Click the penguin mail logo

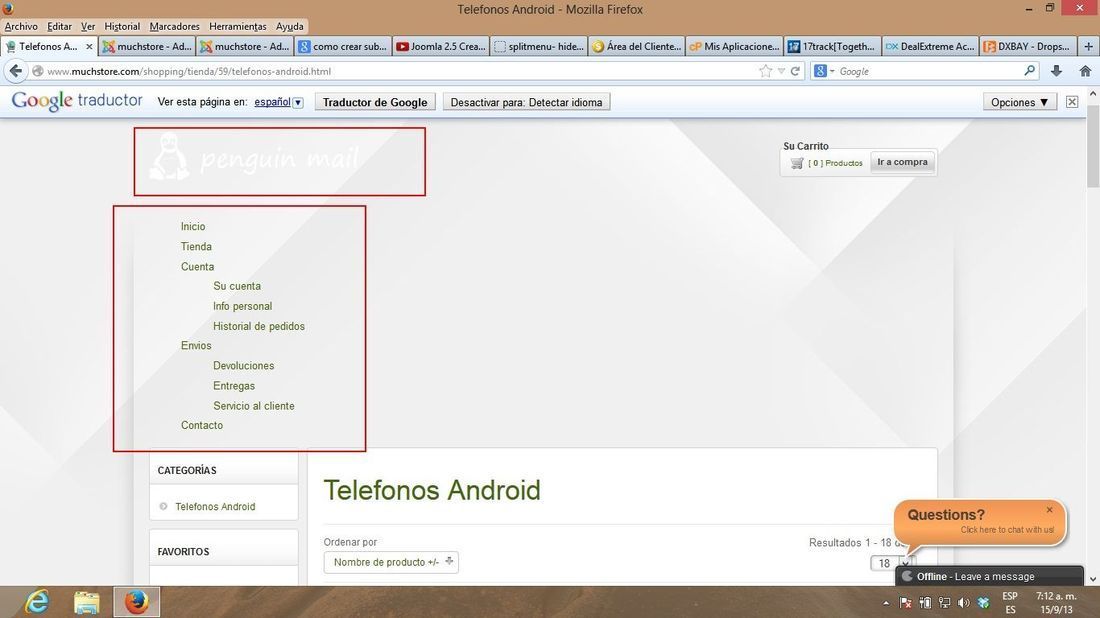click(x=255, y=159)
